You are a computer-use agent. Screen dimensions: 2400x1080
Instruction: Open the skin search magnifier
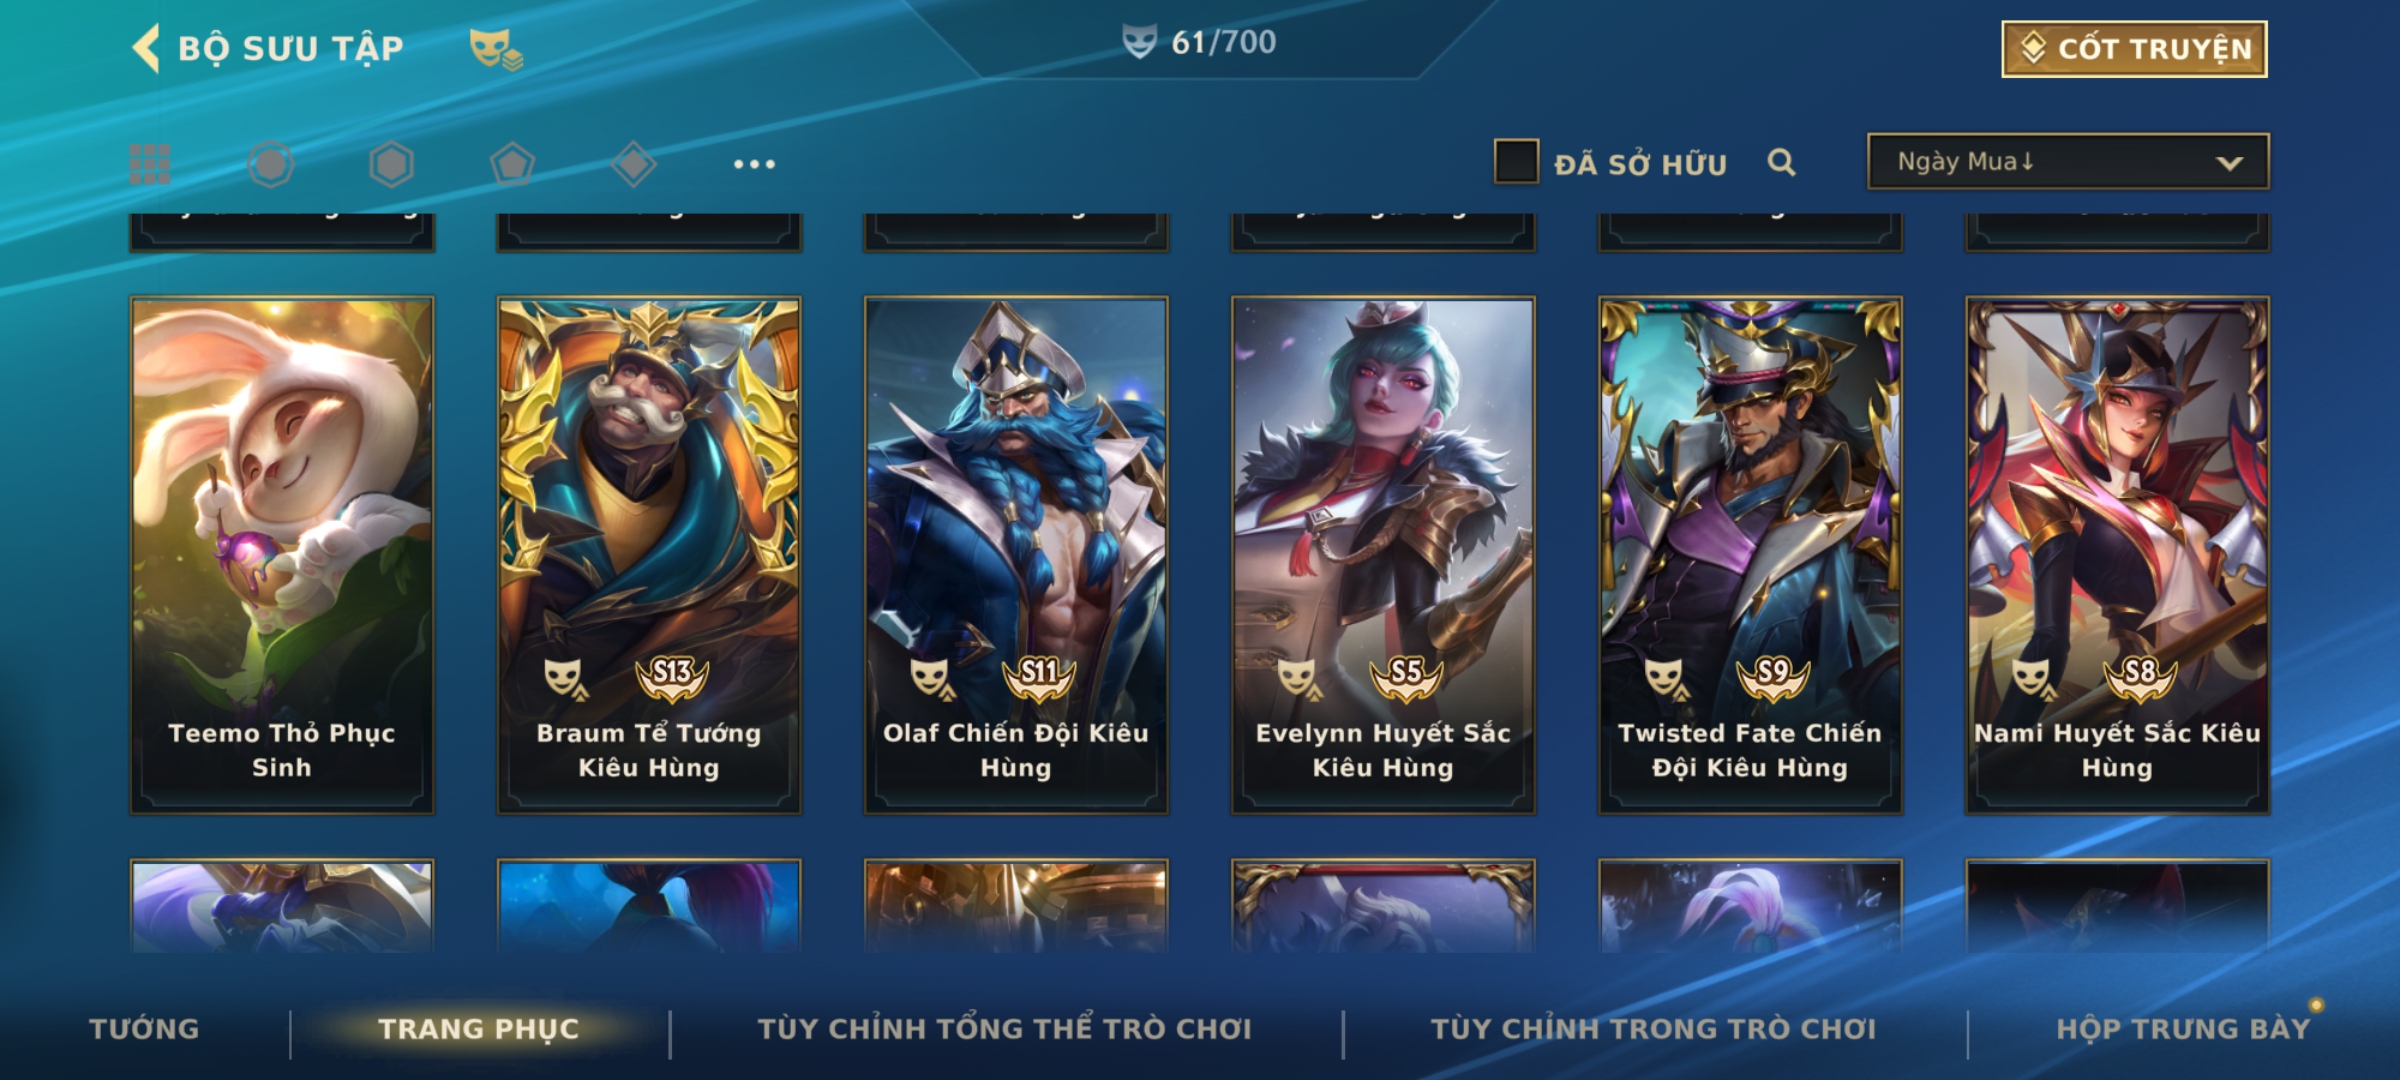click(1781, 162)
